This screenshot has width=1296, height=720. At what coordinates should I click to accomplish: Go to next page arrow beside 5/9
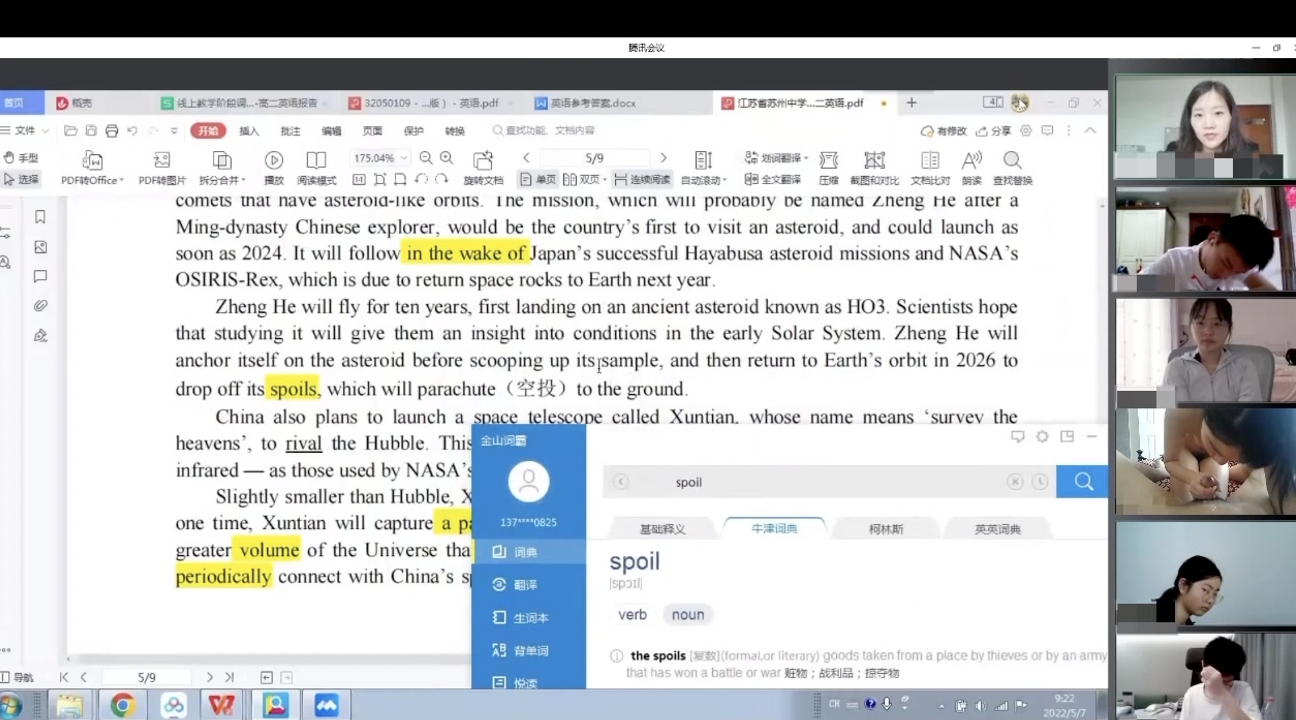point(663,158)
